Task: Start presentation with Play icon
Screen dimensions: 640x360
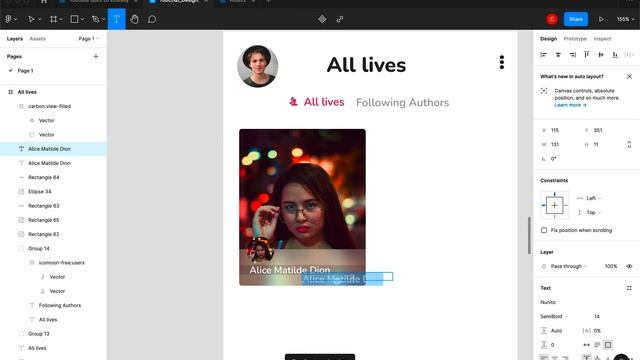Action: (x=601, y=19)
